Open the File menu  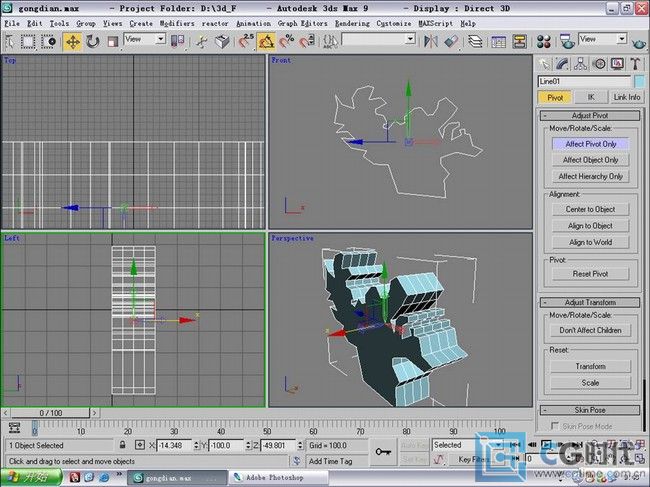pyautogui.click(x=12, y=24)
